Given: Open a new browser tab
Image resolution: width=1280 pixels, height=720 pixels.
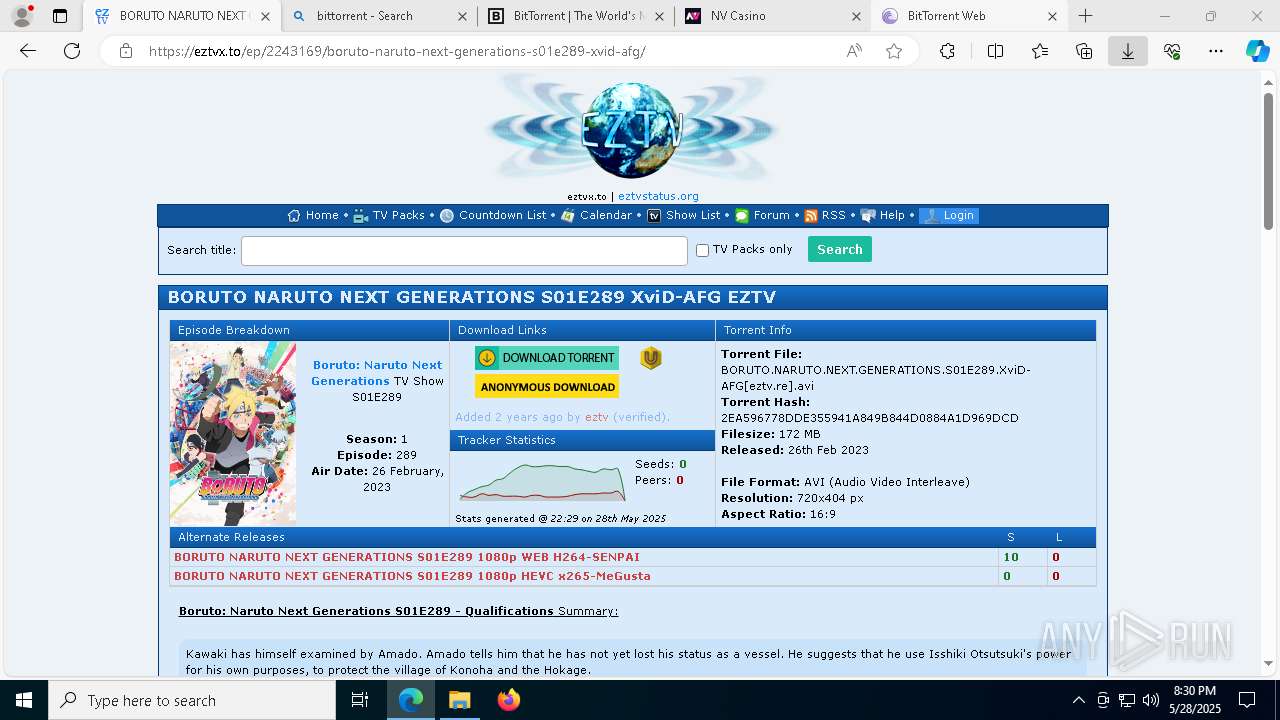Looking at the screenshot, I should 1086,16.
